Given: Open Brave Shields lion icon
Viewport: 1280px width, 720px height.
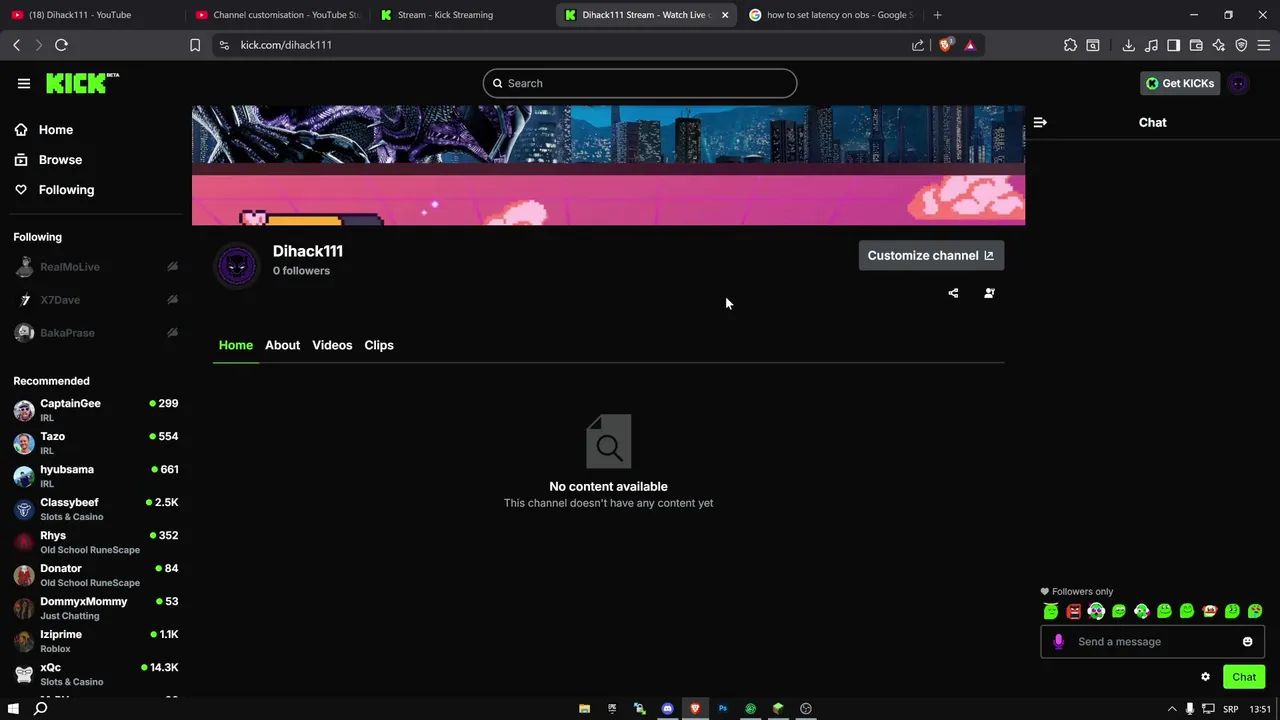Looking at the screenshot, I should 946,45.
